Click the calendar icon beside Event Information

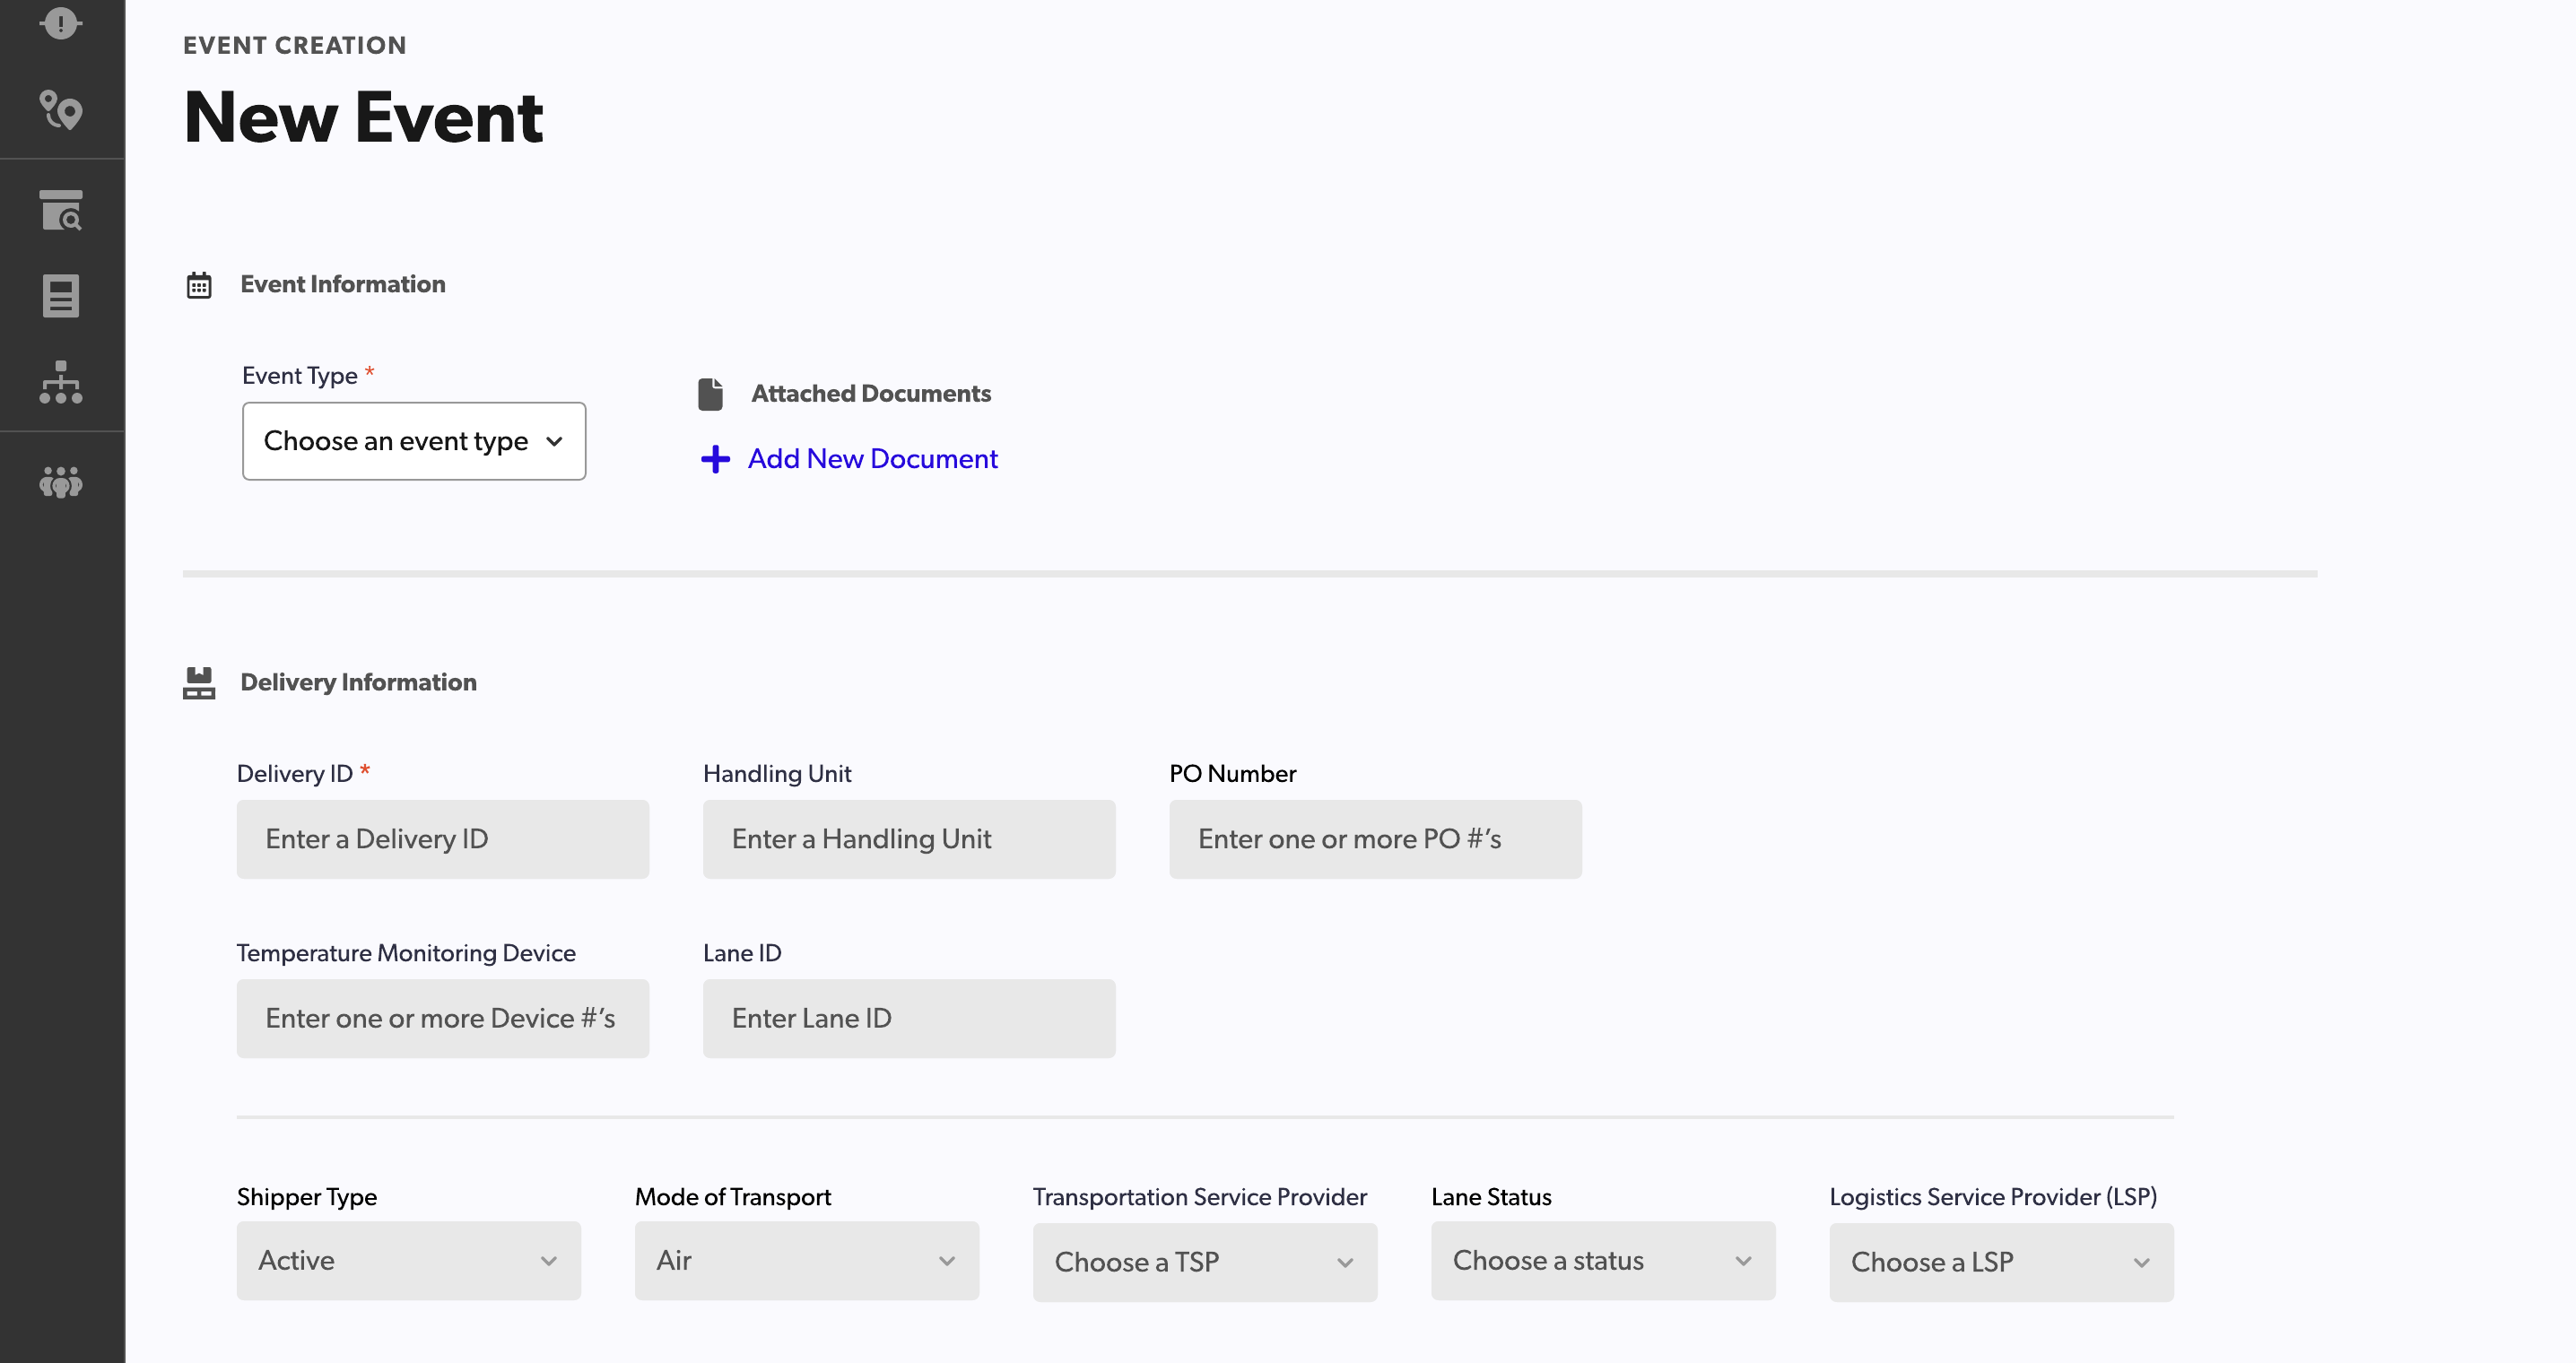tap(199, 285)
